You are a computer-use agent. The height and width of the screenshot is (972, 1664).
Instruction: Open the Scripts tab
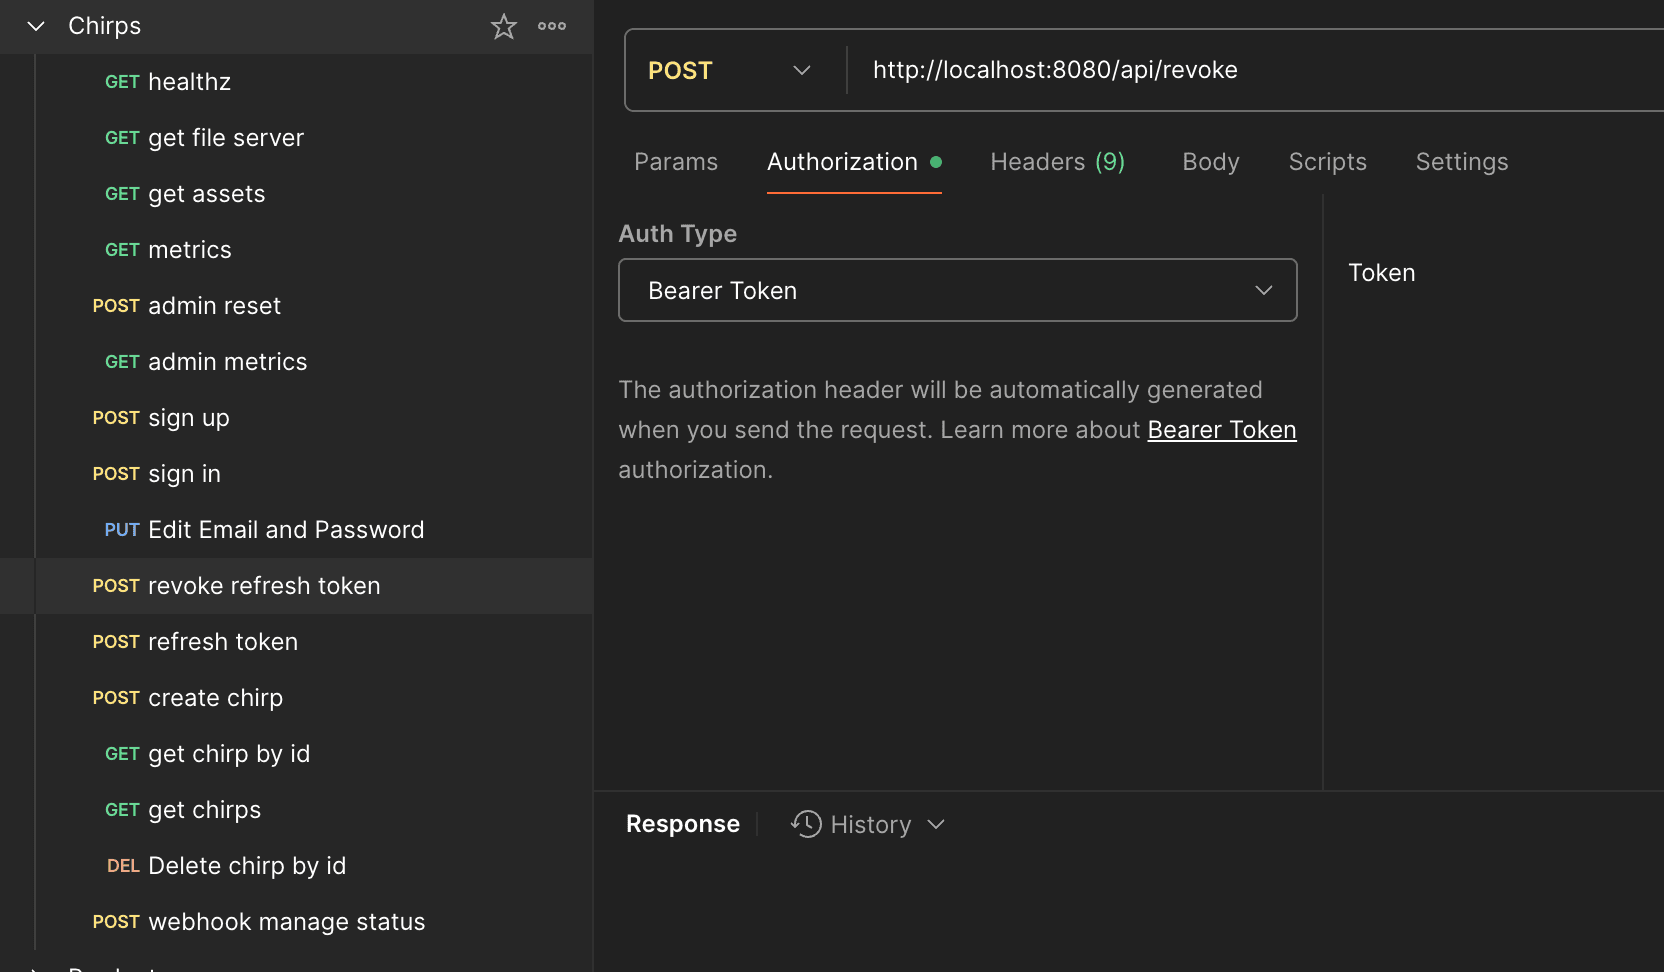tap(1327, 162)
